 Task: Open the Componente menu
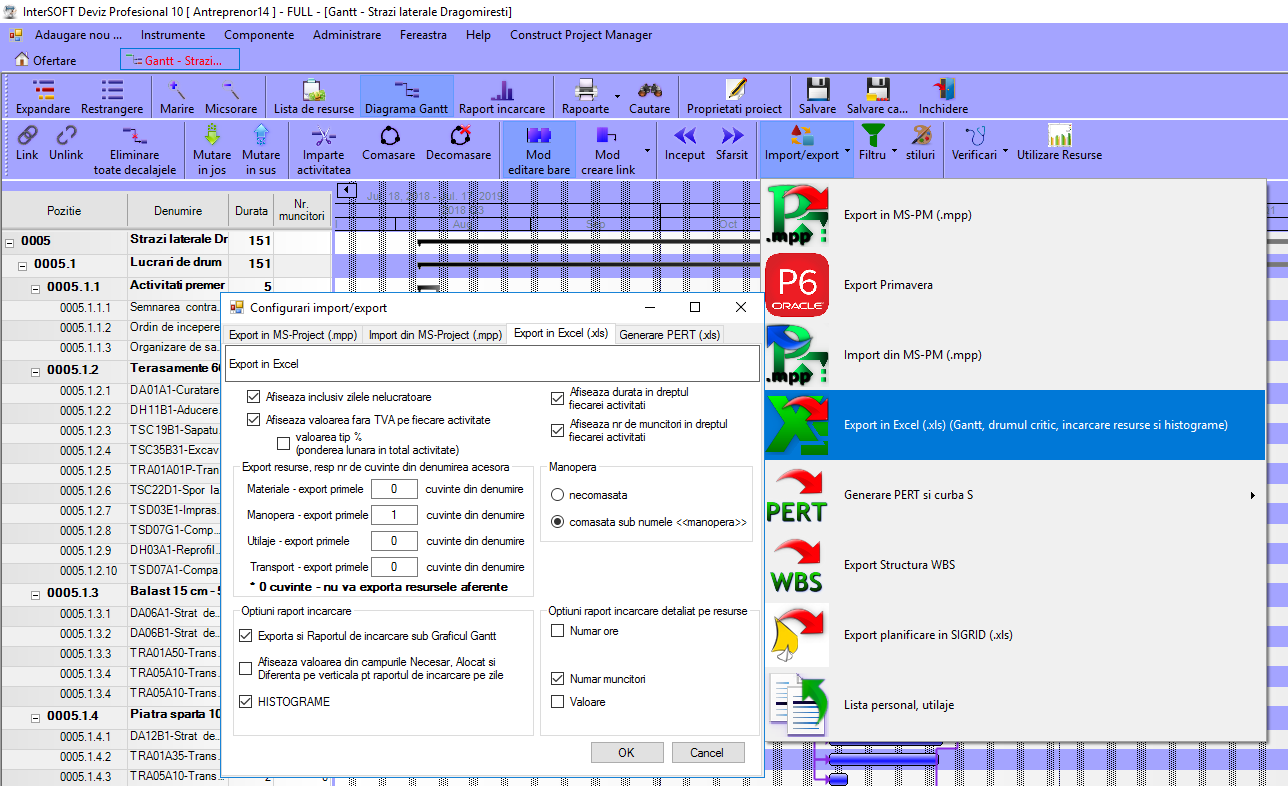[x=259, y=35]
